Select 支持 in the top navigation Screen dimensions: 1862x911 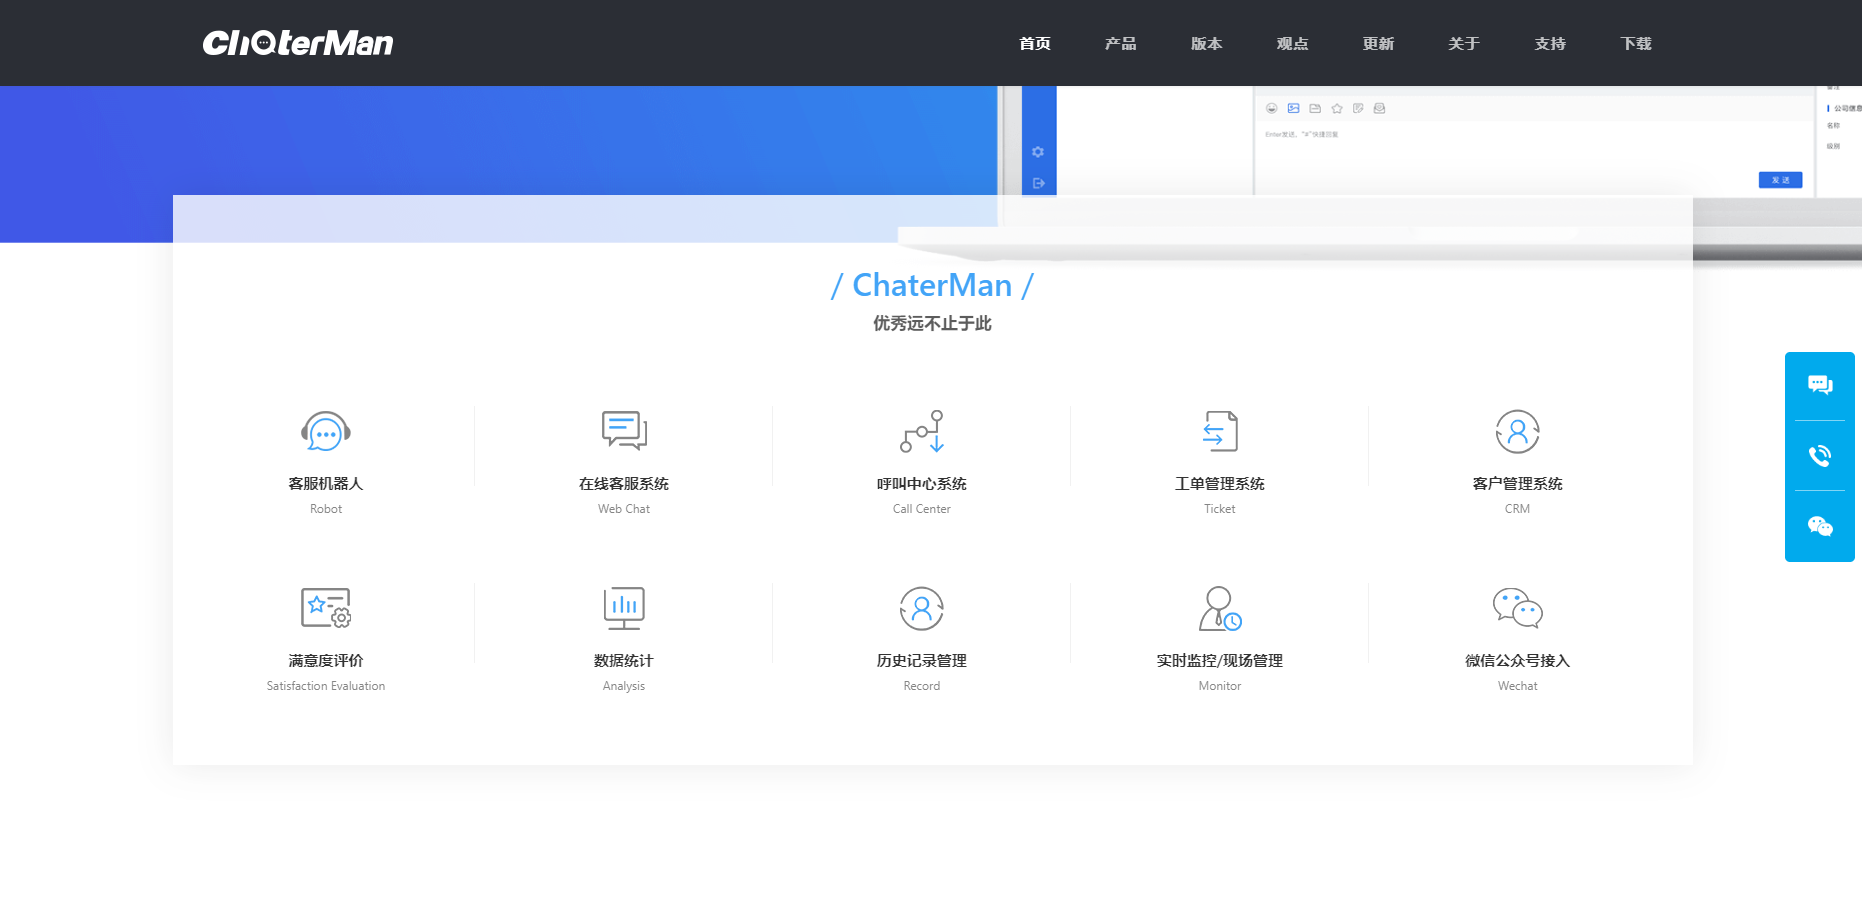pos(1550,43)
